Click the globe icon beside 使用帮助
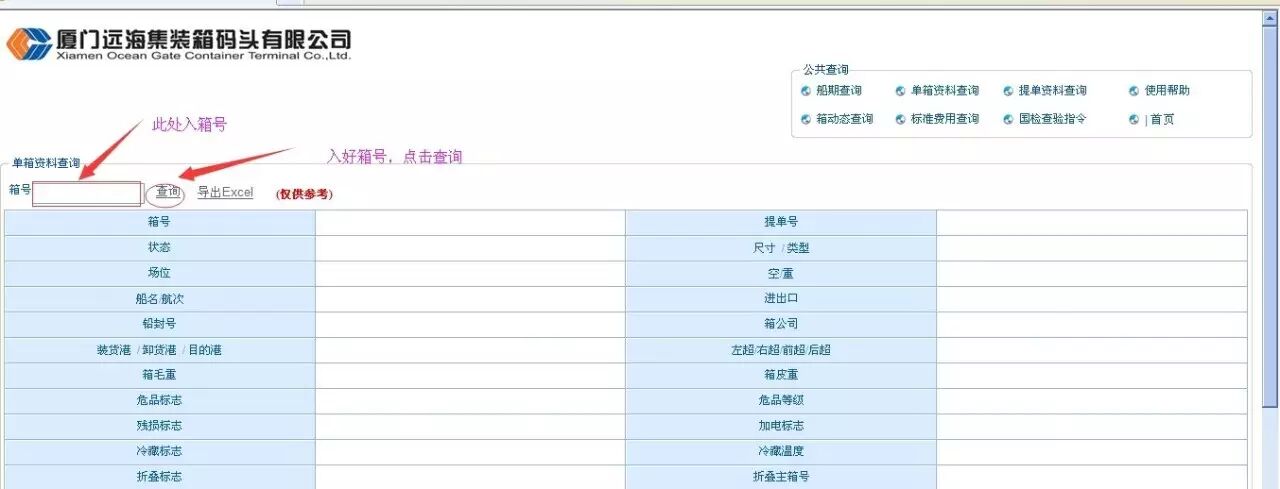This screenshot has width=1280, height=489. click(1134, 91)
